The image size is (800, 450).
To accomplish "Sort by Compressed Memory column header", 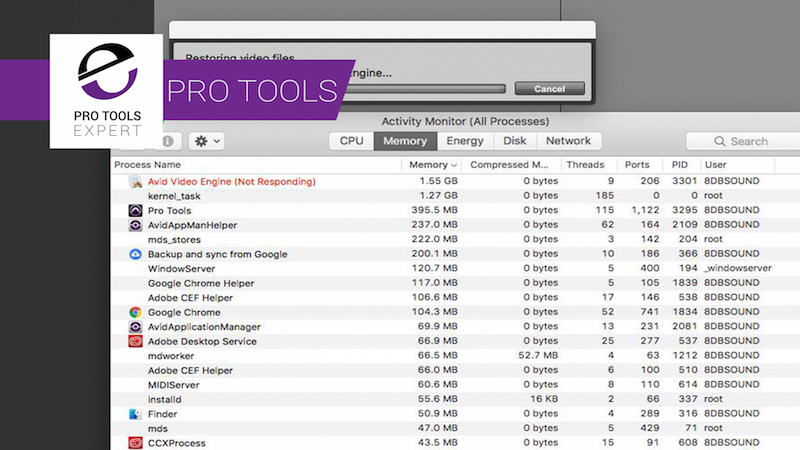I will tap(509, 165).
